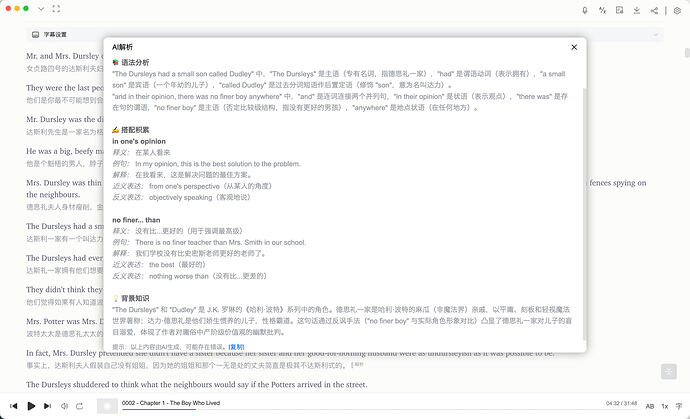Open the chevron dropdown beside window controls
This screenshot has height=419, width=690.
coord(41,8)
